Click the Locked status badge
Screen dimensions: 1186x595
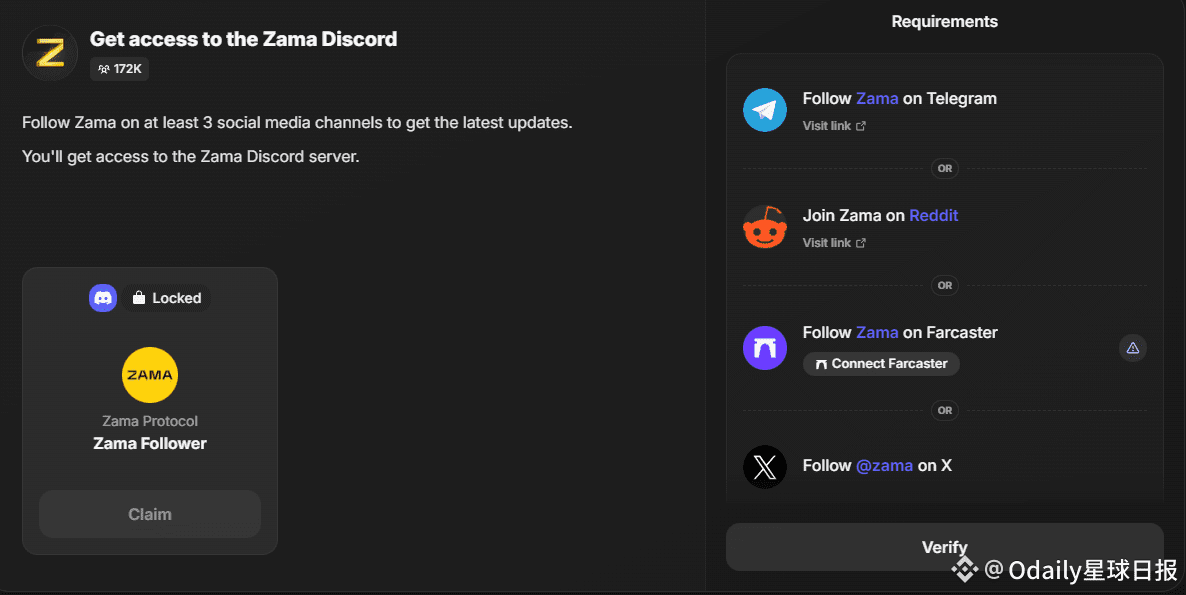pos(167,298)
